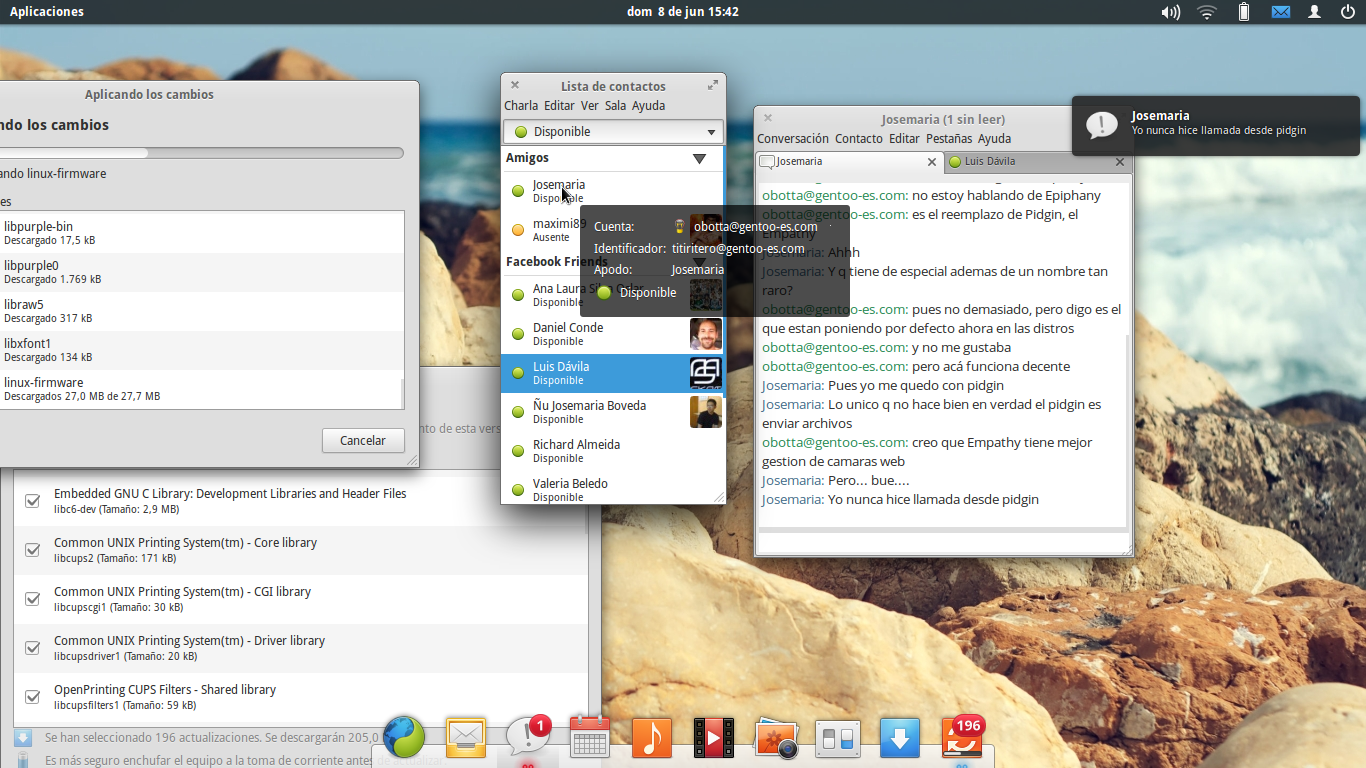The width and height of the screenshot is (1366, 768).
Task: Open the Aplicaciones menu
Action: click(47, 12)
